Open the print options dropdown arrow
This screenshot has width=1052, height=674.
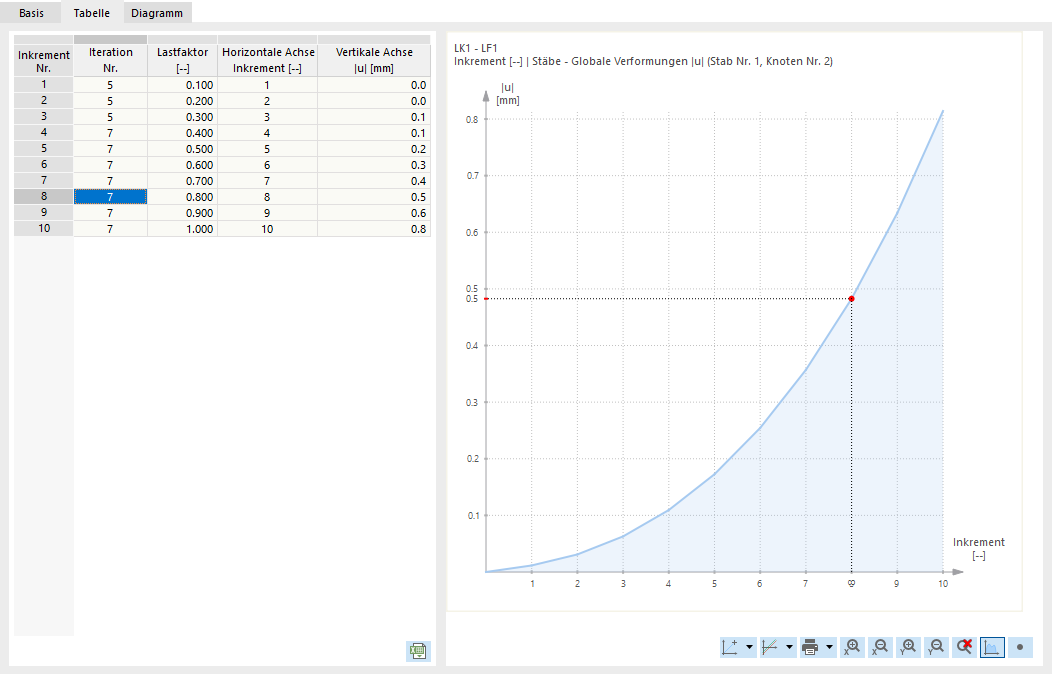[x=829, y=647]
